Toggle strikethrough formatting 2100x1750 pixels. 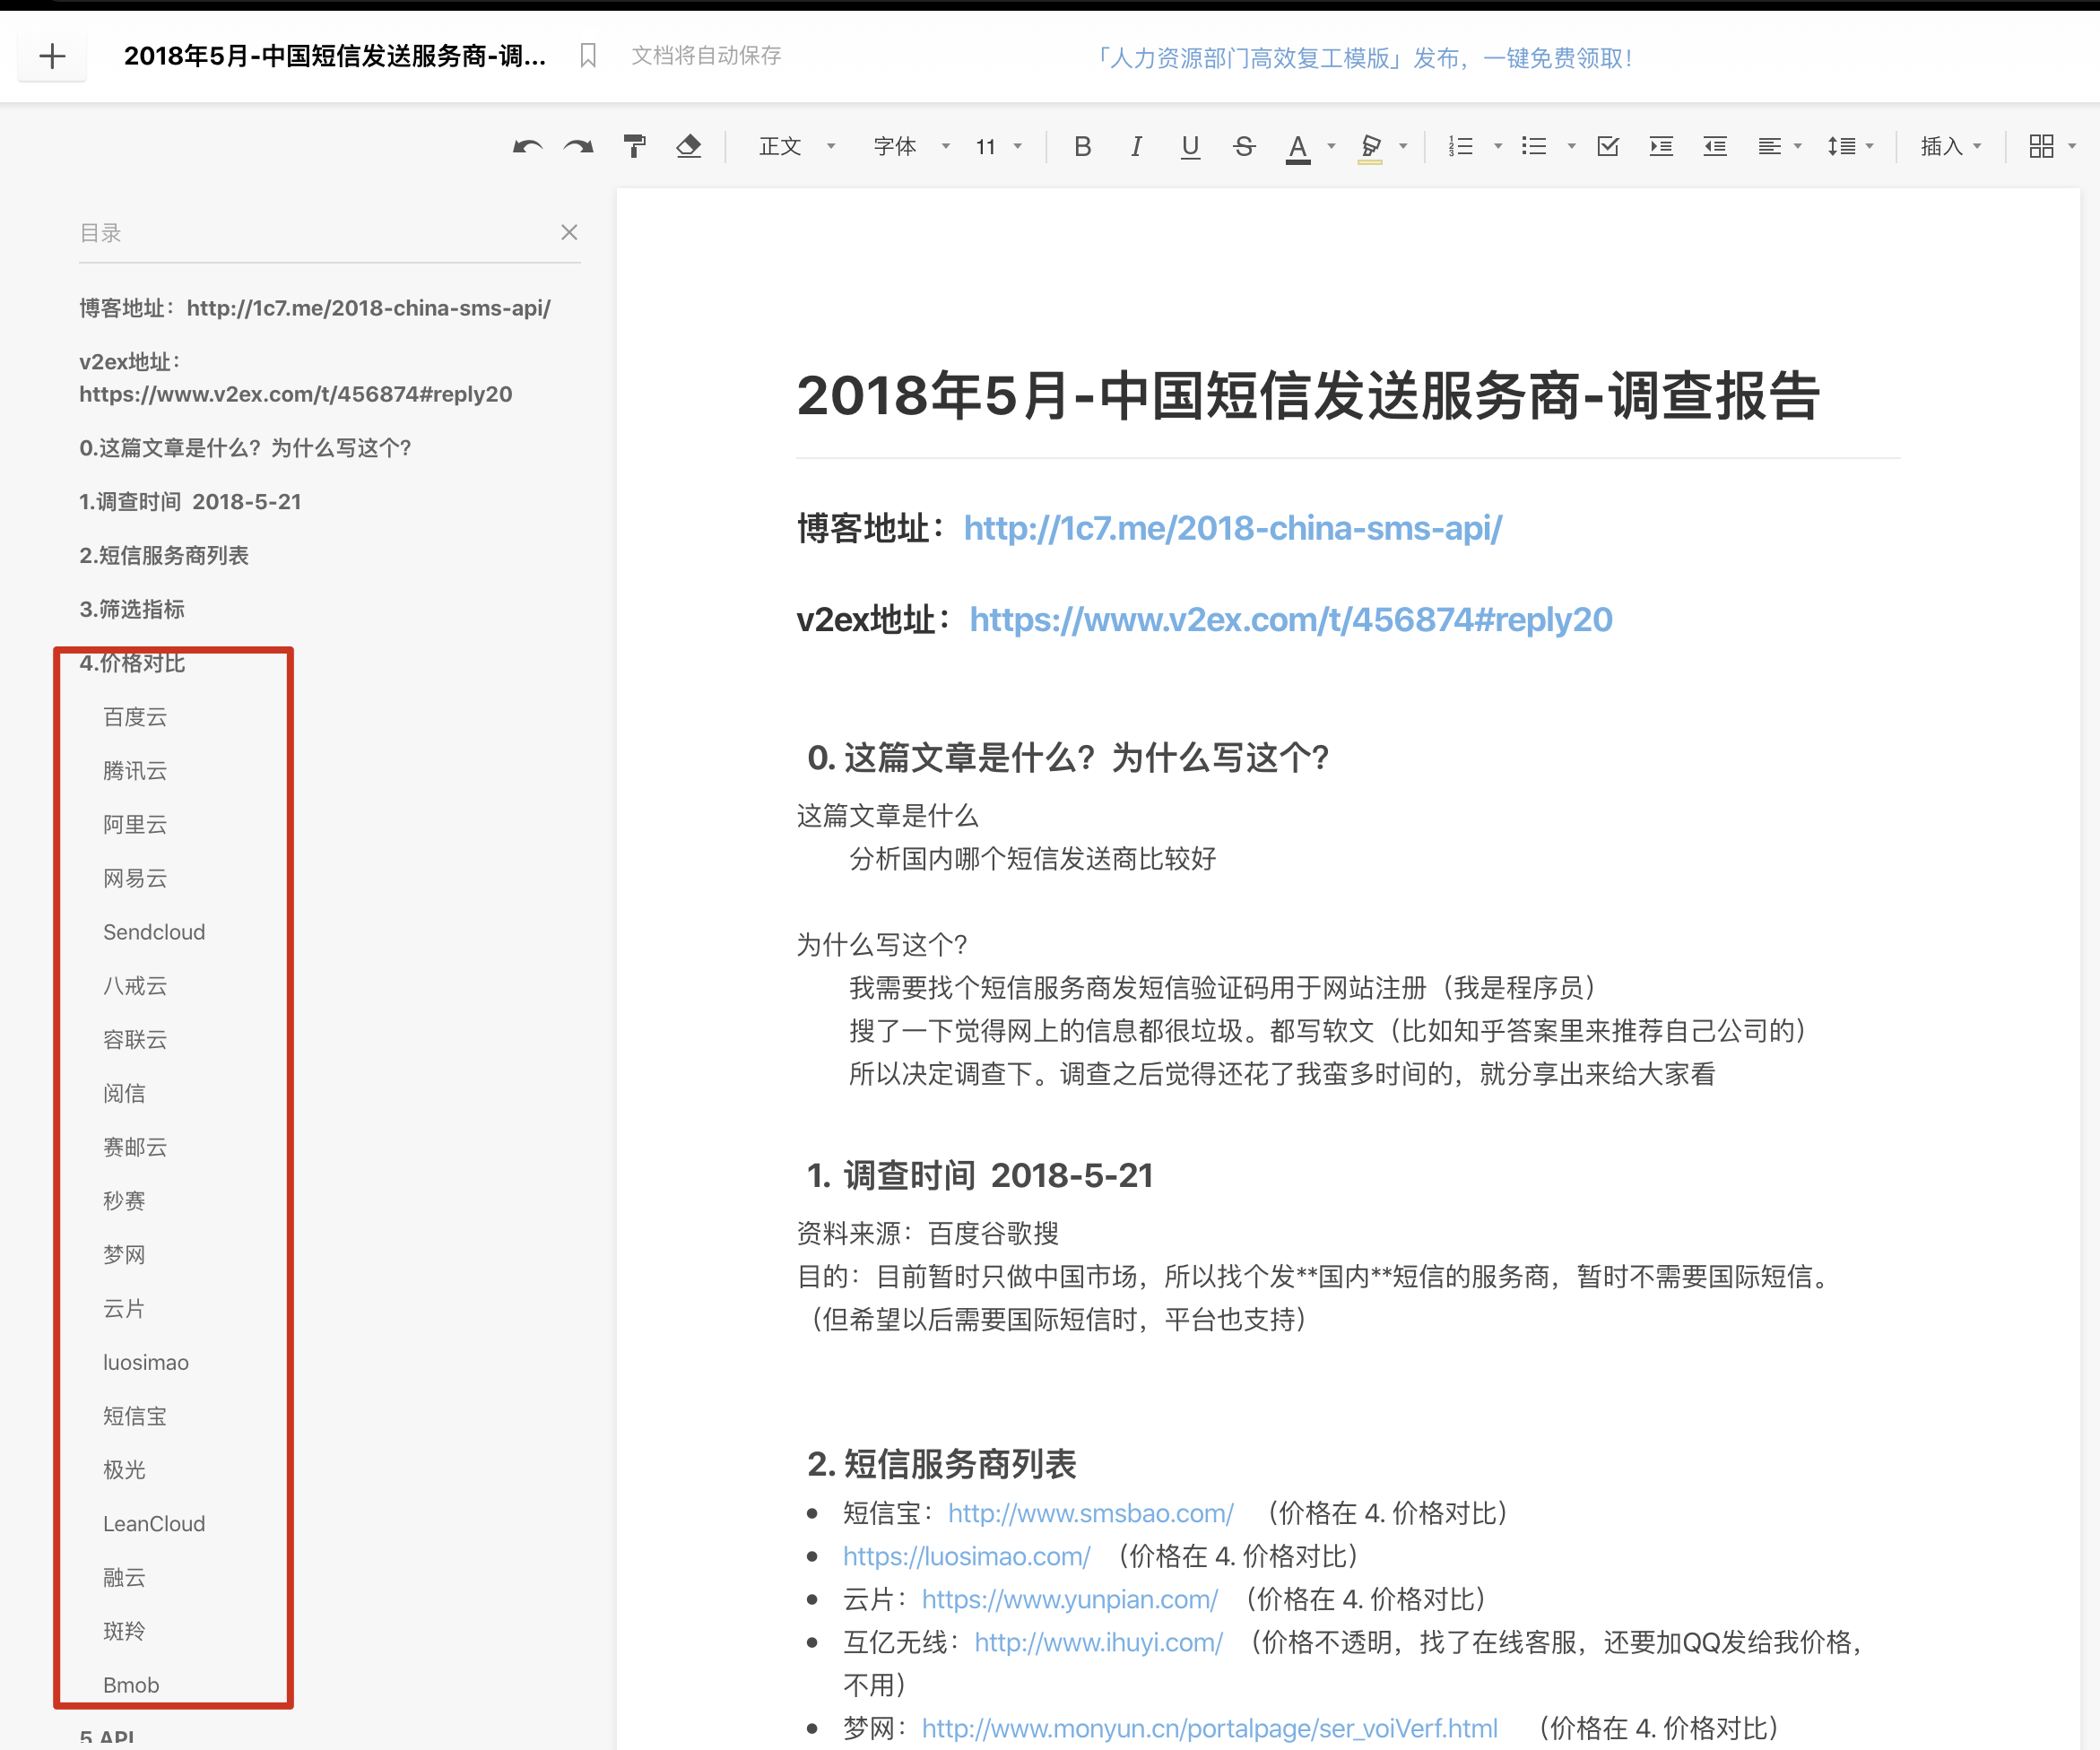click(1244, 147)
